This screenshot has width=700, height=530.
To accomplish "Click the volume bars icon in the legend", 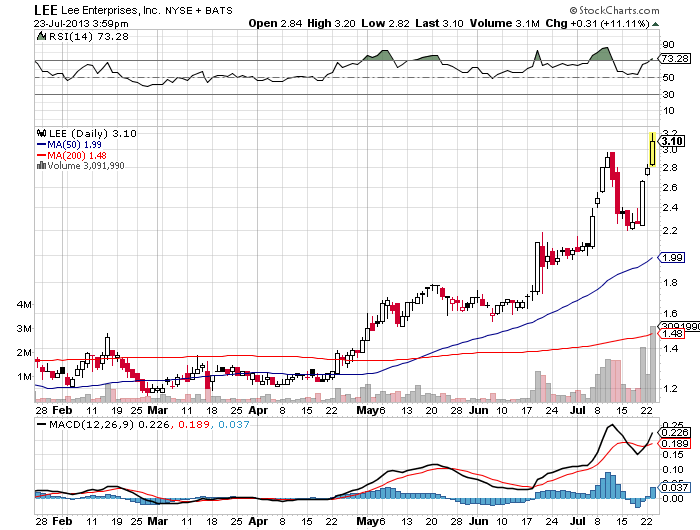I will [42, 166].
